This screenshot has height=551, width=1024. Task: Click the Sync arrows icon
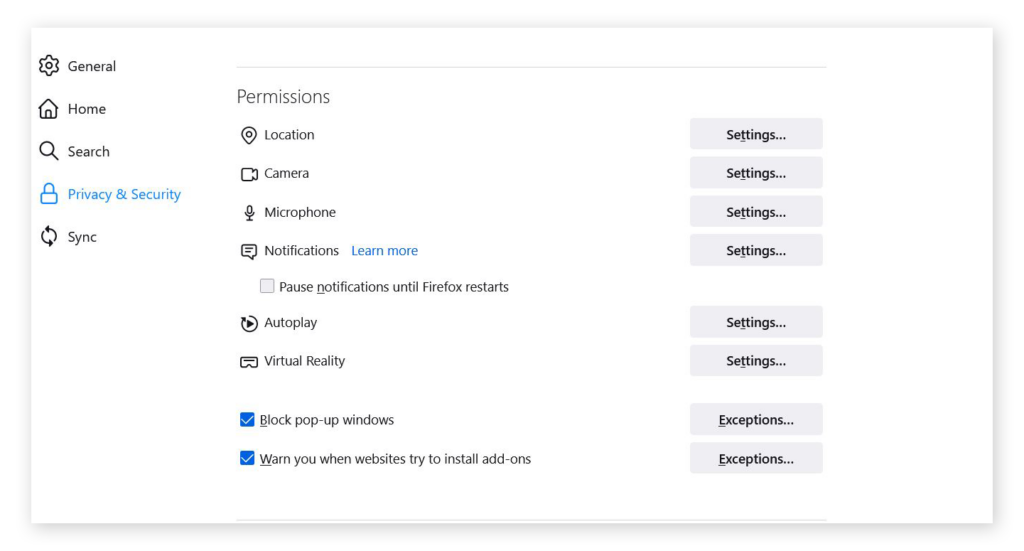[x=49, y=237]
